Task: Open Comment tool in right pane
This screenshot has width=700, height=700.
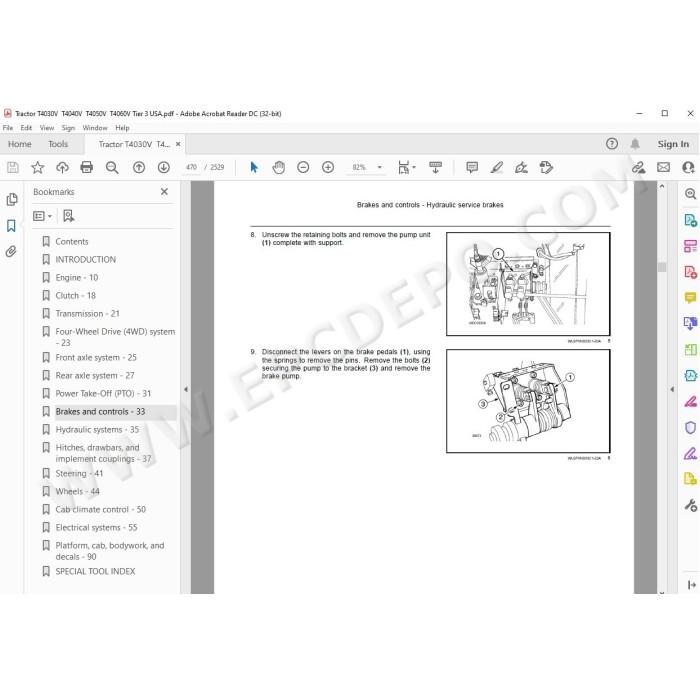Action: (x=690, y=297)
